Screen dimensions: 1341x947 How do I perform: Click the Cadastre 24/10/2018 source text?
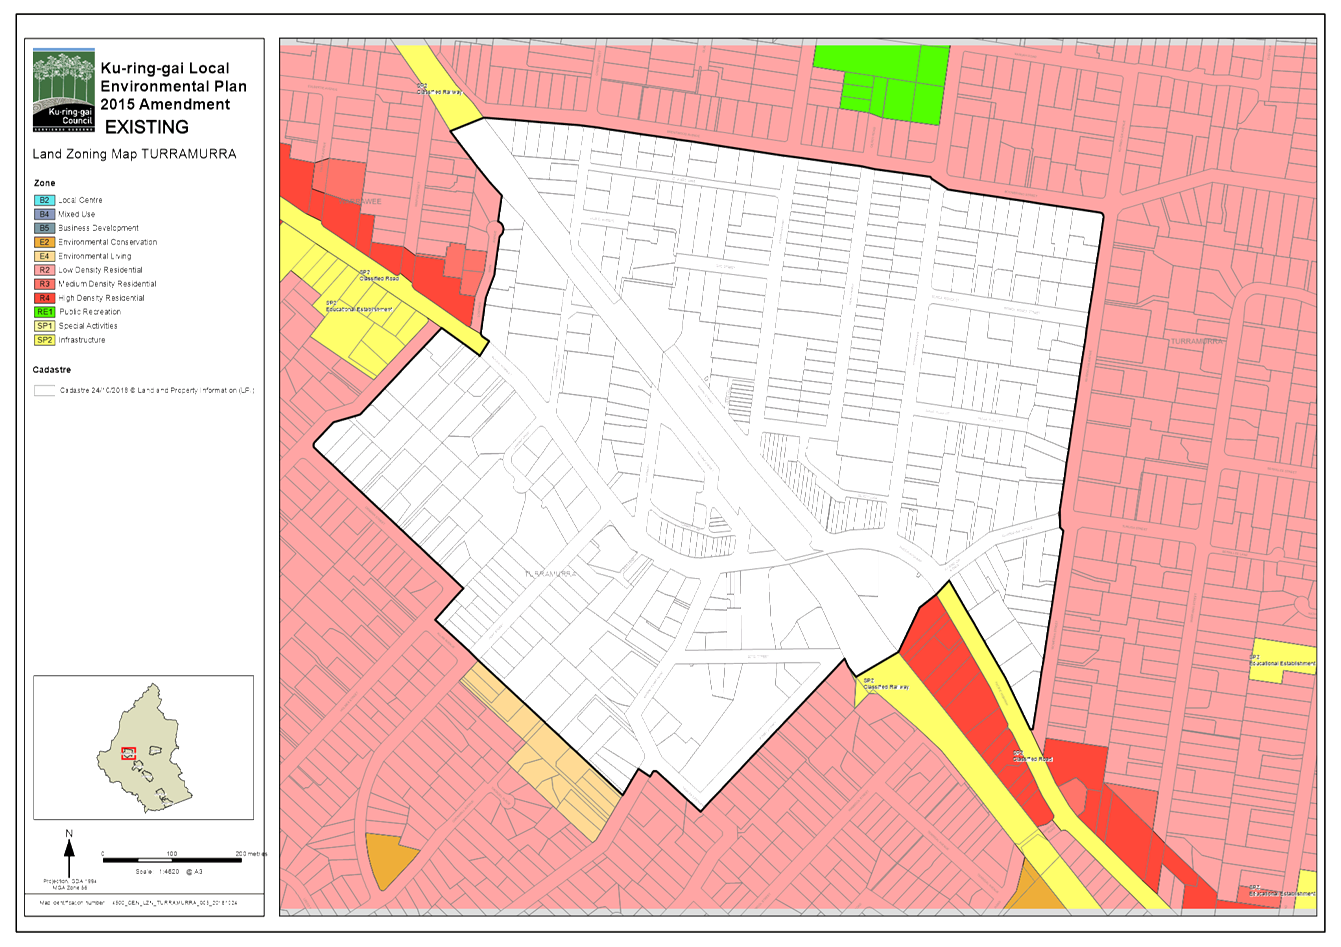[157, 391]
